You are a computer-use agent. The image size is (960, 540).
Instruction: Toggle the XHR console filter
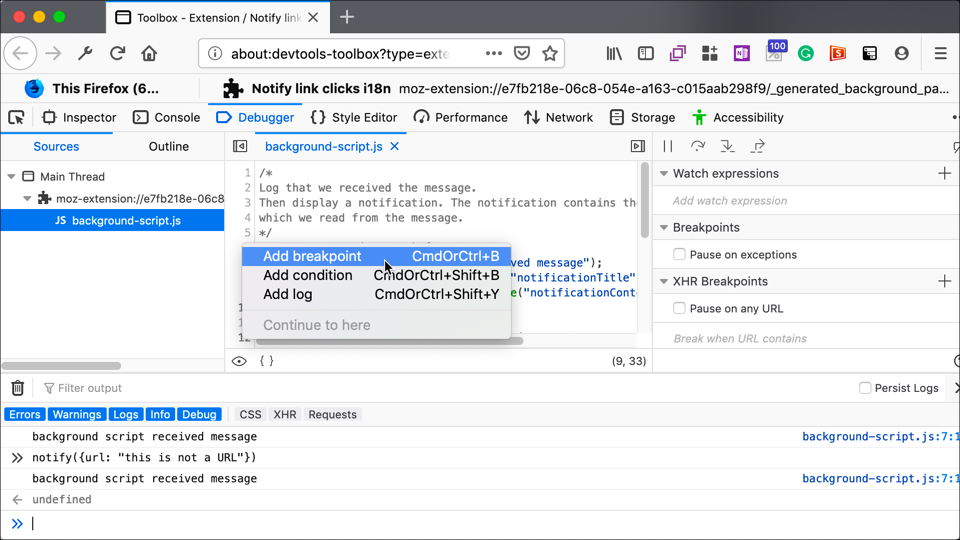(285, 414)
